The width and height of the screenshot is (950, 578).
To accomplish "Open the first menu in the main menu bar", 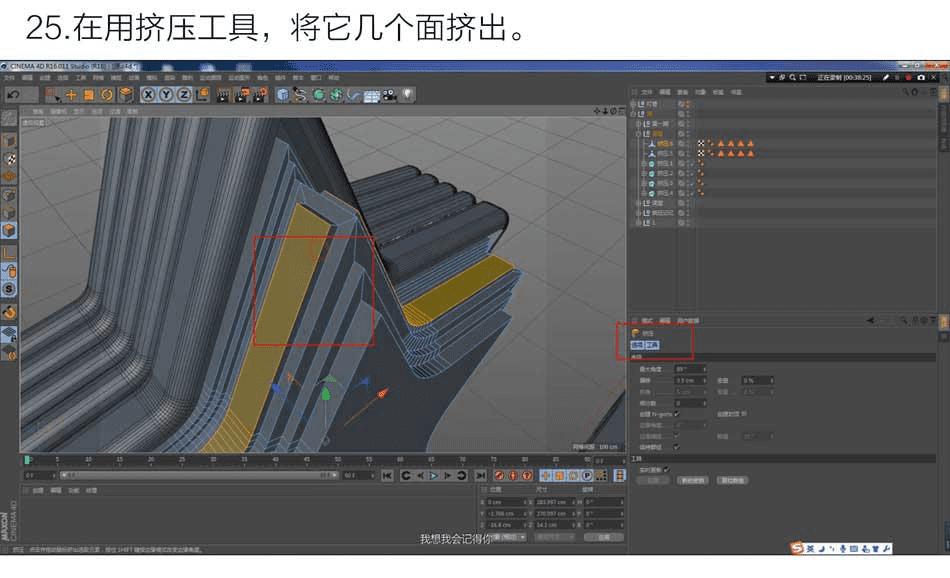I will 9,78.
